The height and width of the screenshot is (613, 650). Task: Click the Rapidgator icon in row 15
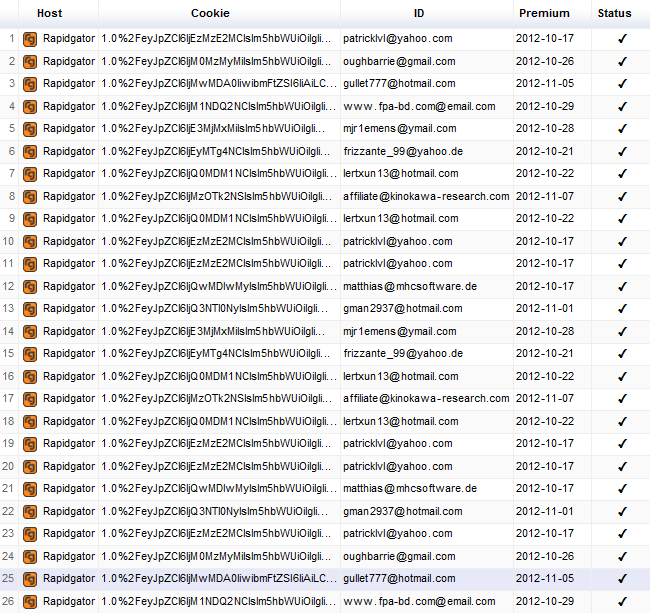pyautogui.click(x=30, y=354)
